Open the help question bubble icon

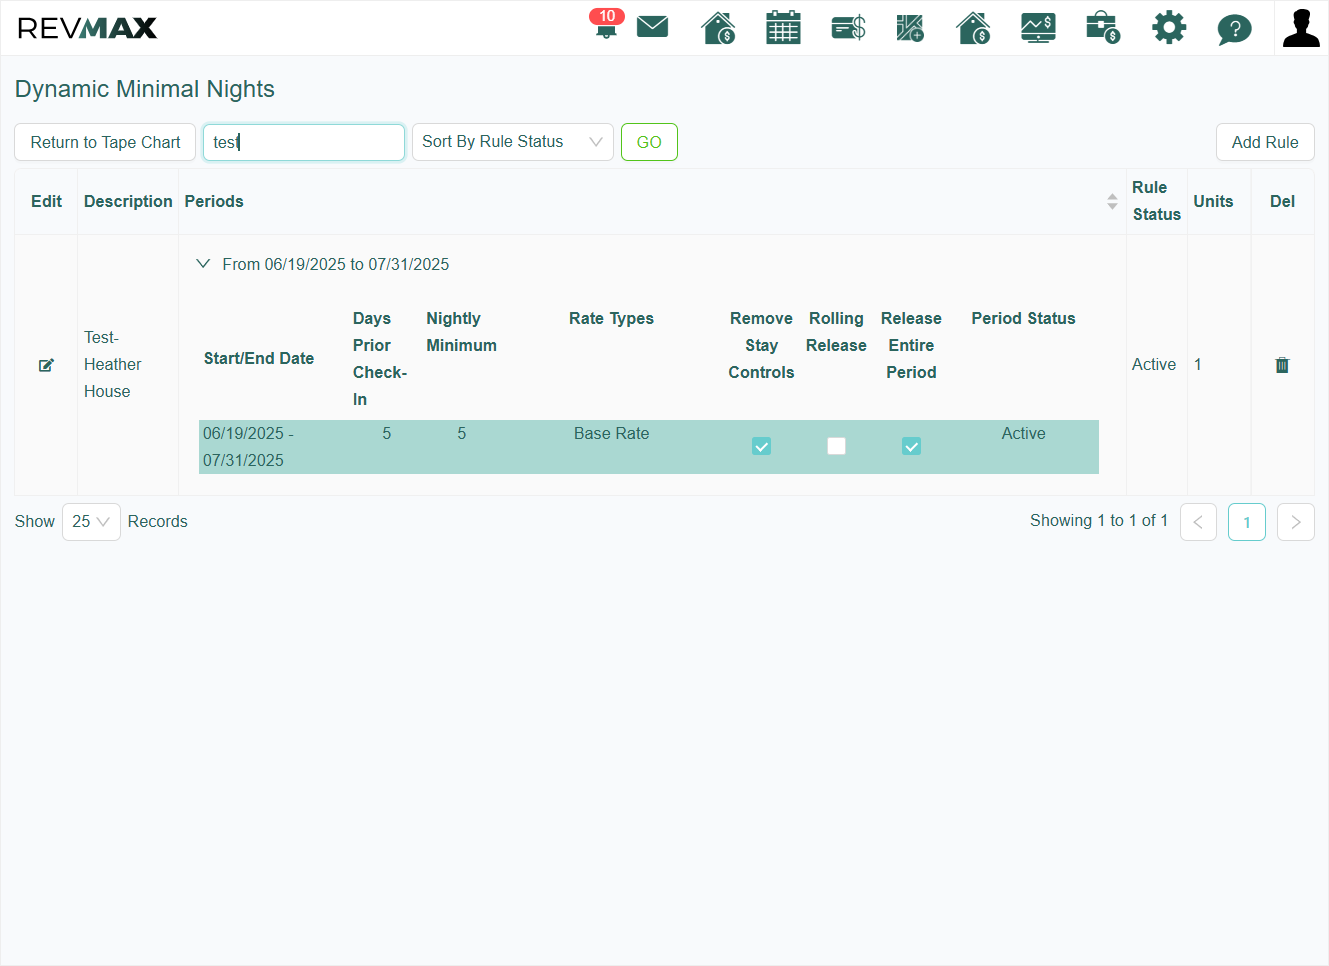click(1234, 29)
